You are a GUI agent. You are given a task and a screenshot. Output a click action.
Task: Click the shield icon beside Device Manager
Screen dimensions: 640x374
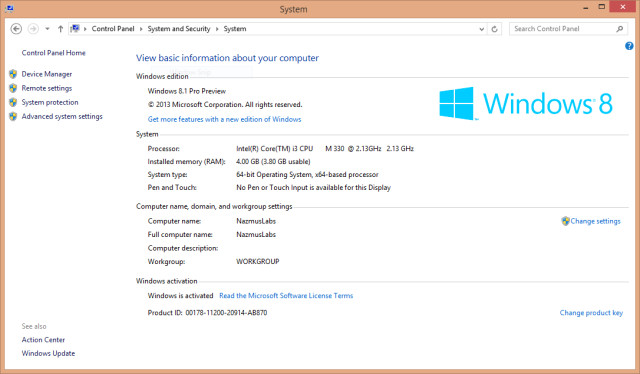(x=13, y=74)
